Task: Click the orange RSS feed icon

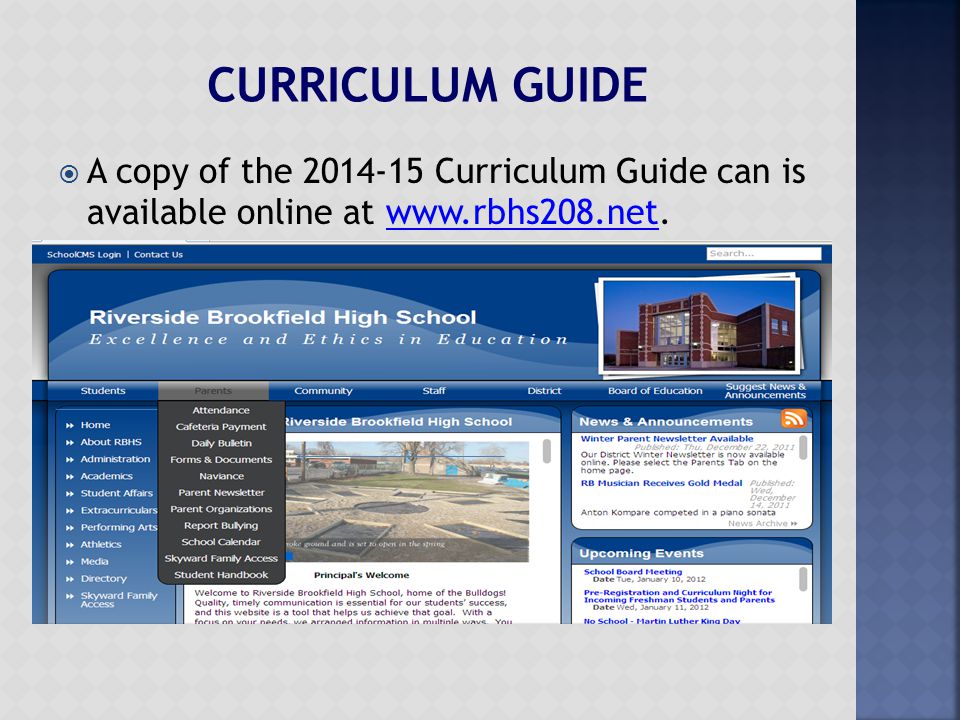Action: [793, 419]
